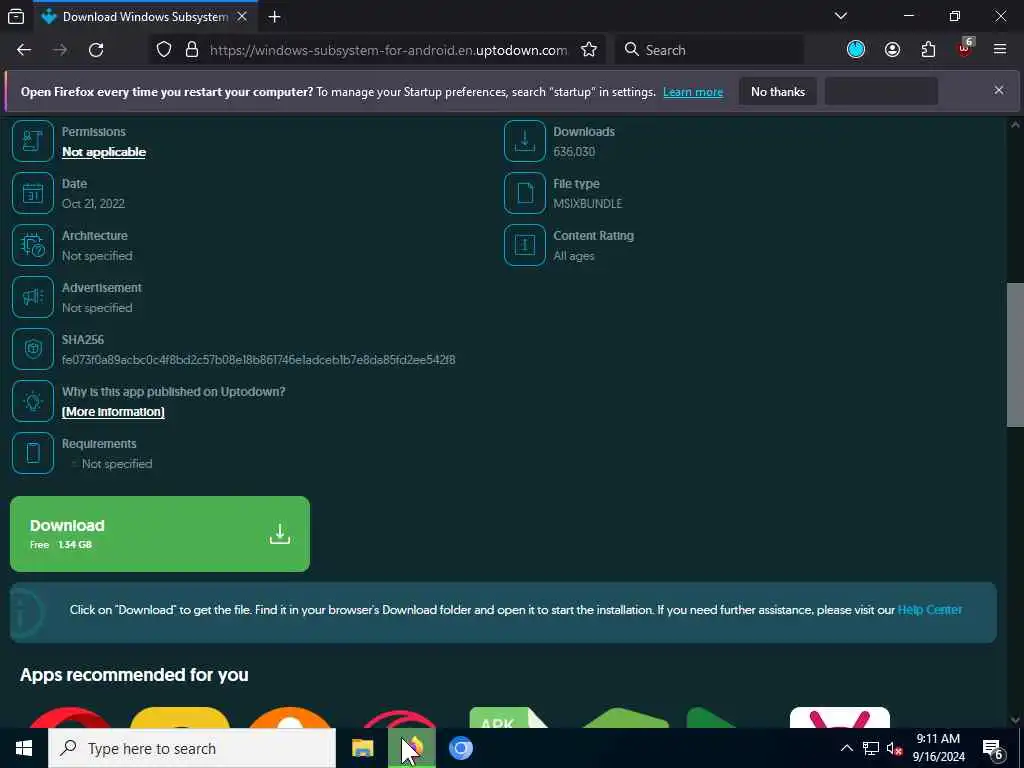1024x768 pixels.
Task: Go back with the back arrow
Action: (x=24, y=50)
